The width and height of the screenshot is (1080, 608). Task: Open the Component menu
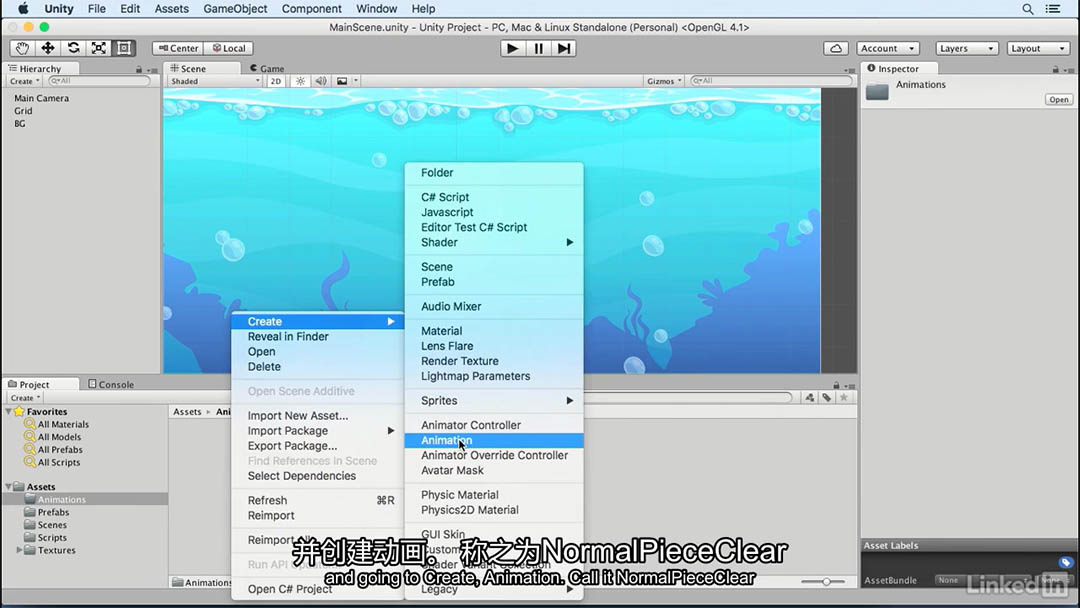tap(311, 9)
